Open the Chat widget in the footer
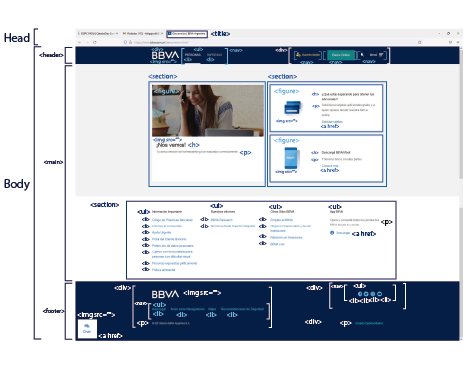The height and width of the screenshot is (376, 465). tap(87, 329)
